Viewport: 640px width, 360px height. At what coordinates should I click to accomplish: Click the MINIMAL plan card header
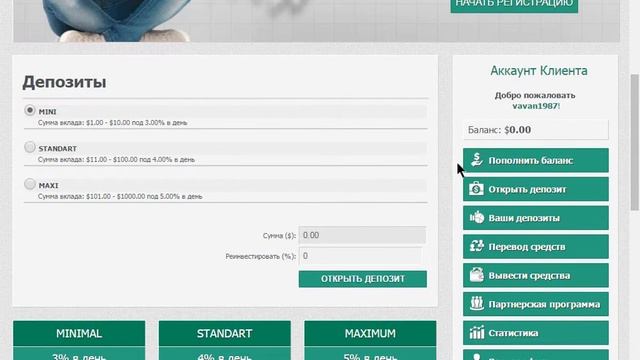79,333
